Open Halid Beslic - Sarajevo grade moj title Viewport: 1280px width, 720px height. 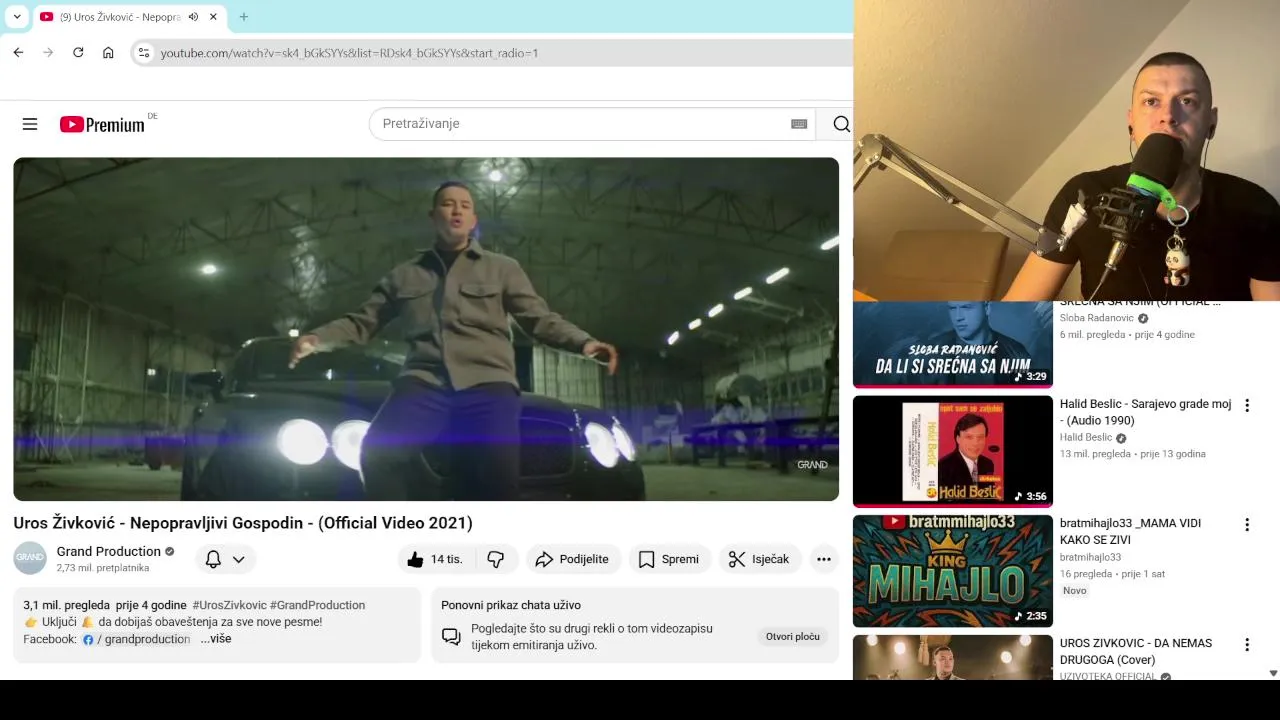1146,412
